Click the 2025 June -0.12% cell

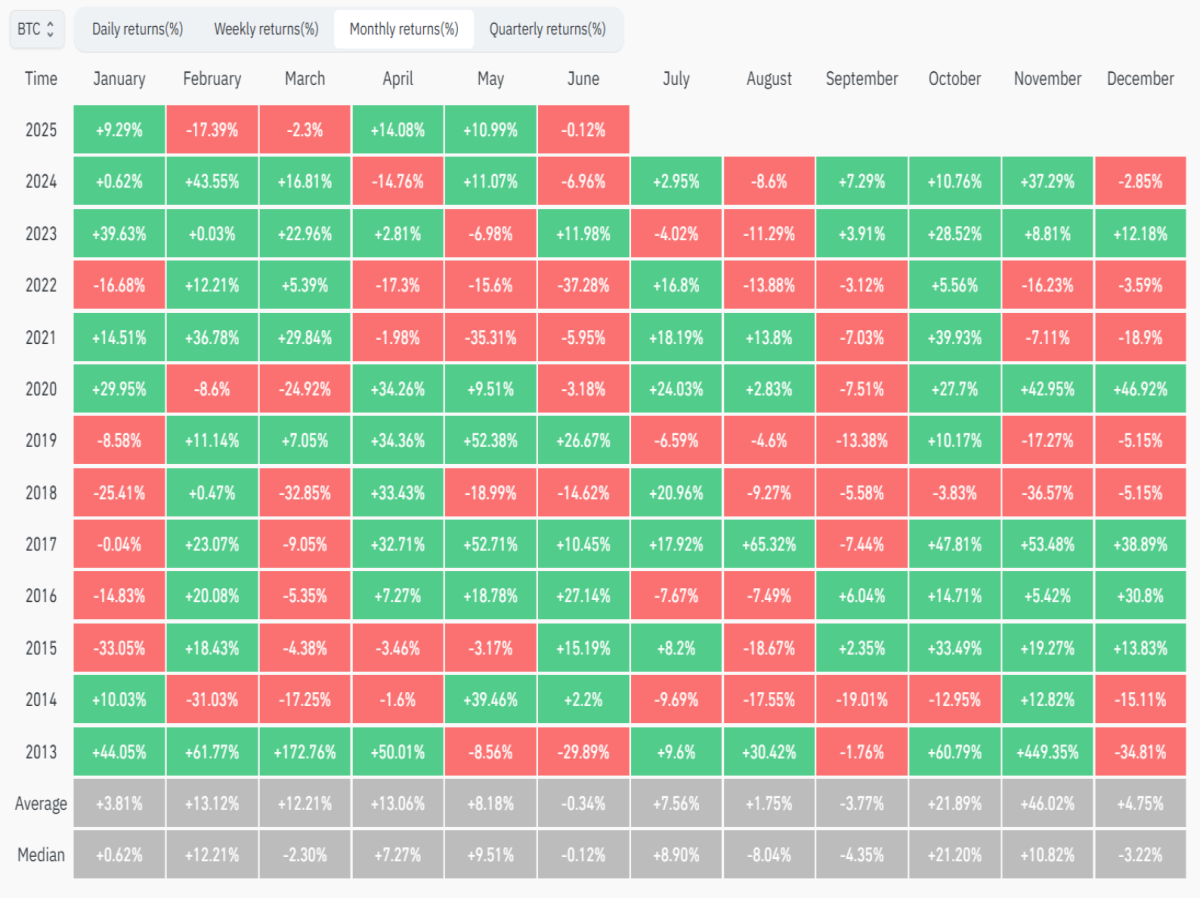(584, 130)
